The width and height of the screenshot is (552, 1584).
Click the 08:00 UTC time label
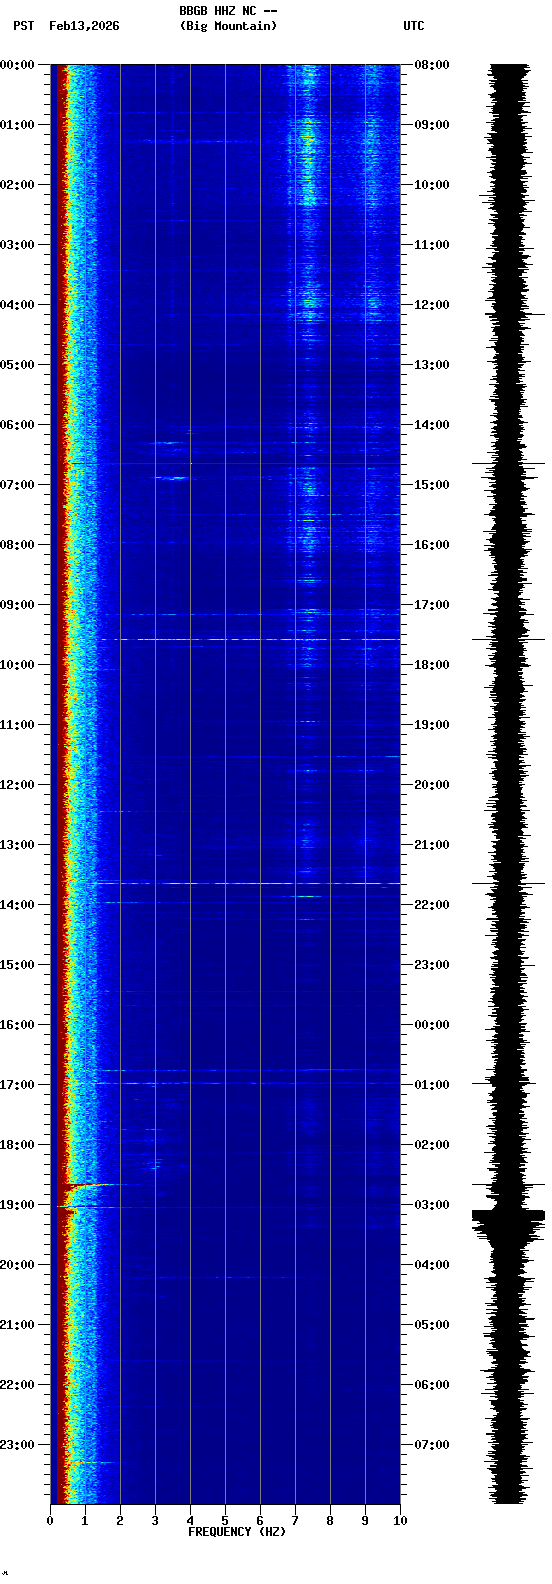[432, 65]
